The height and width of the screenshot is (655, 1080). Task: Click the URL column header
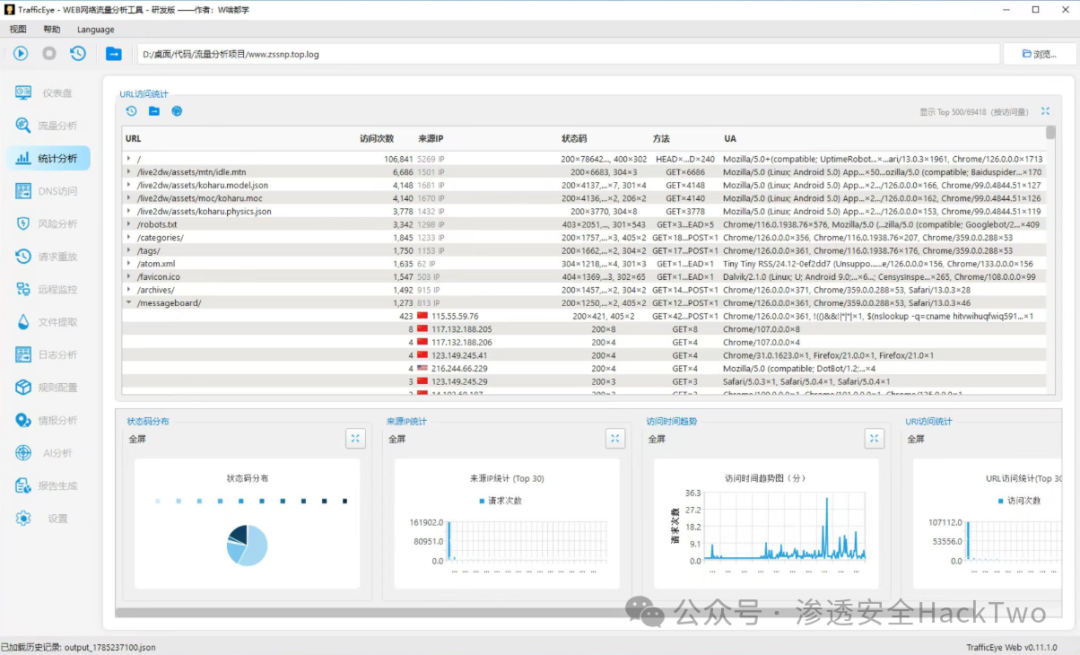pyautogui.click(x=133, y=138)
